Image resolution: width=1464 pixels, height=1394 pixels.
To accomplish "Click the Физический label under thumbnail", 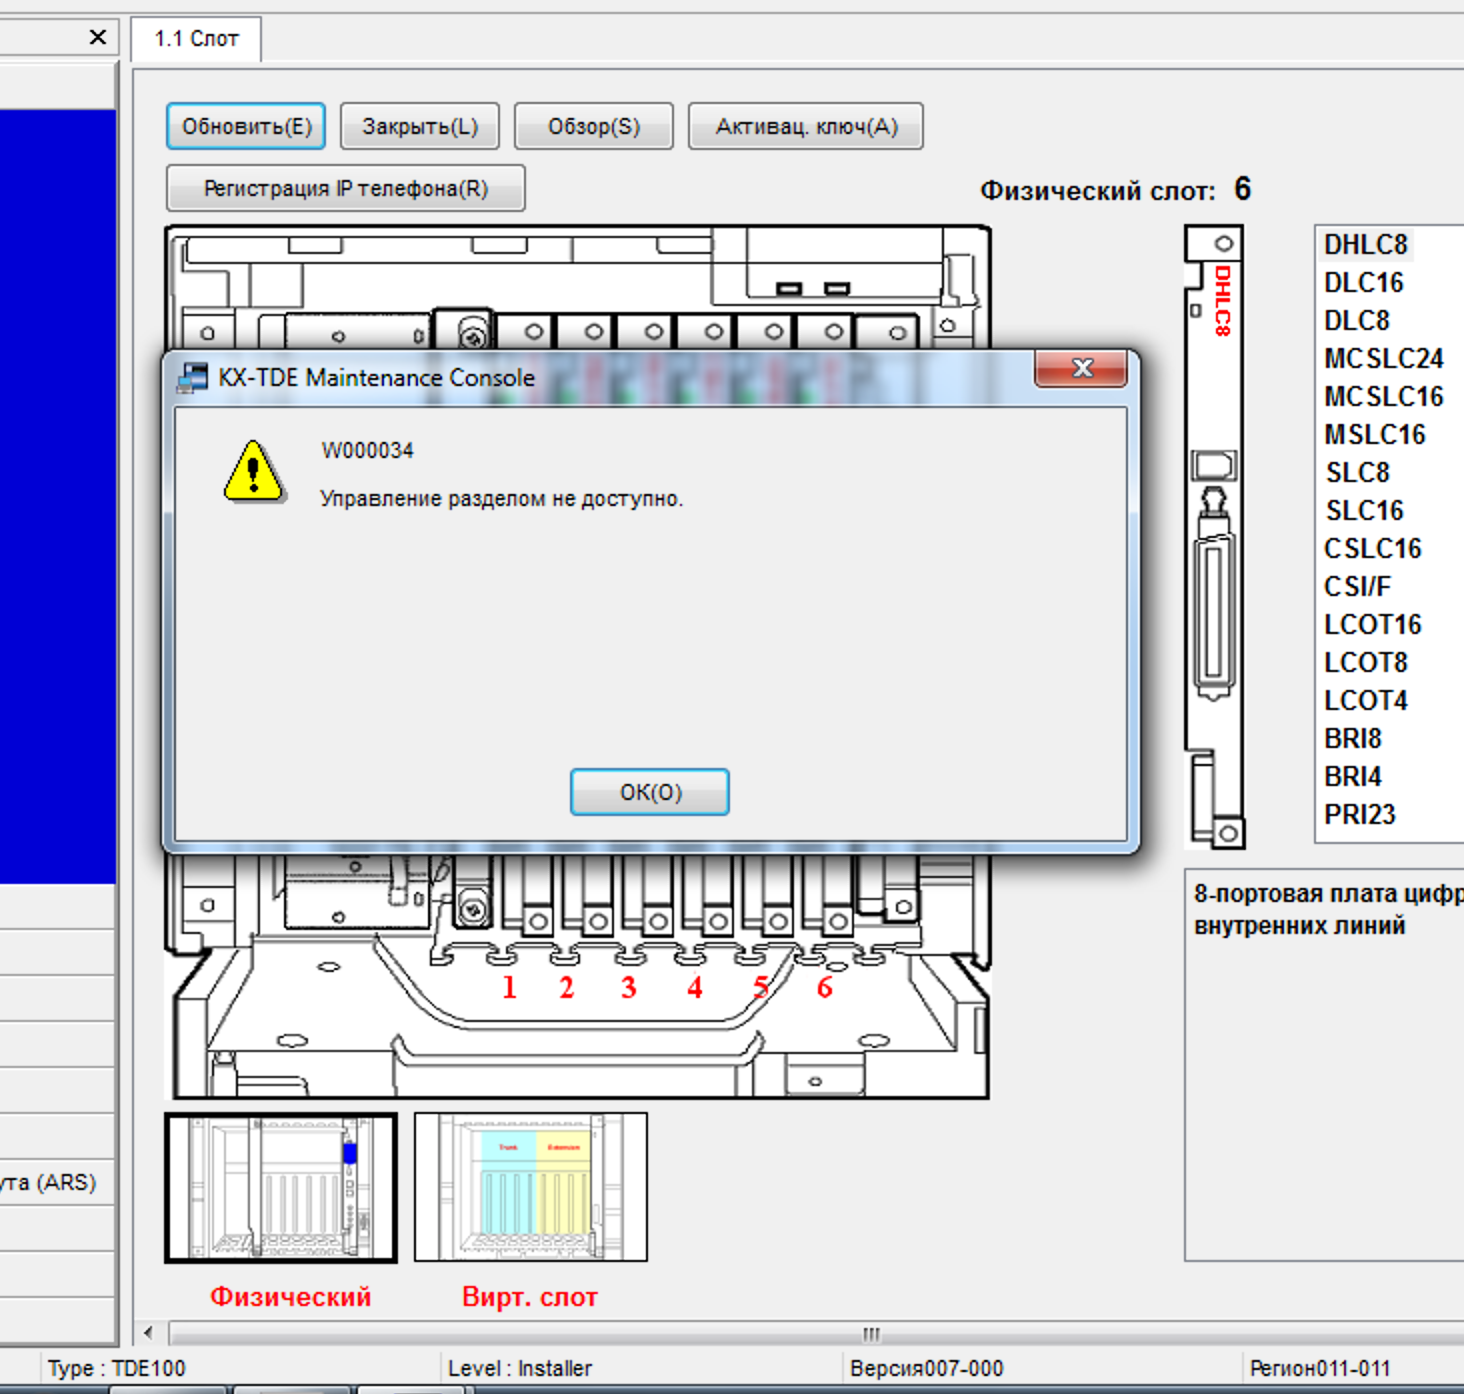I will pos(290,1297).
